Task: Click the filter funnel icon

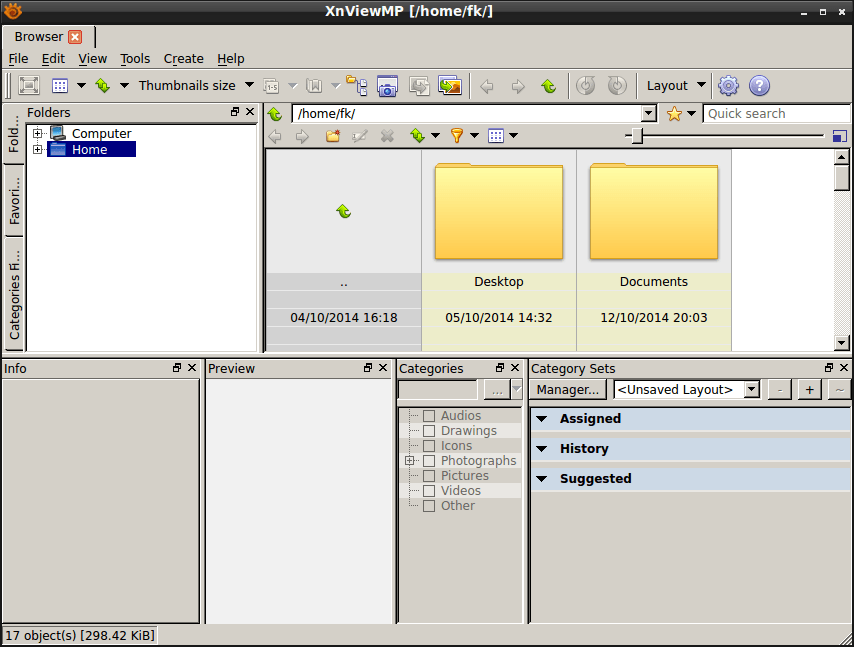Action: click(x=457, y=136)
